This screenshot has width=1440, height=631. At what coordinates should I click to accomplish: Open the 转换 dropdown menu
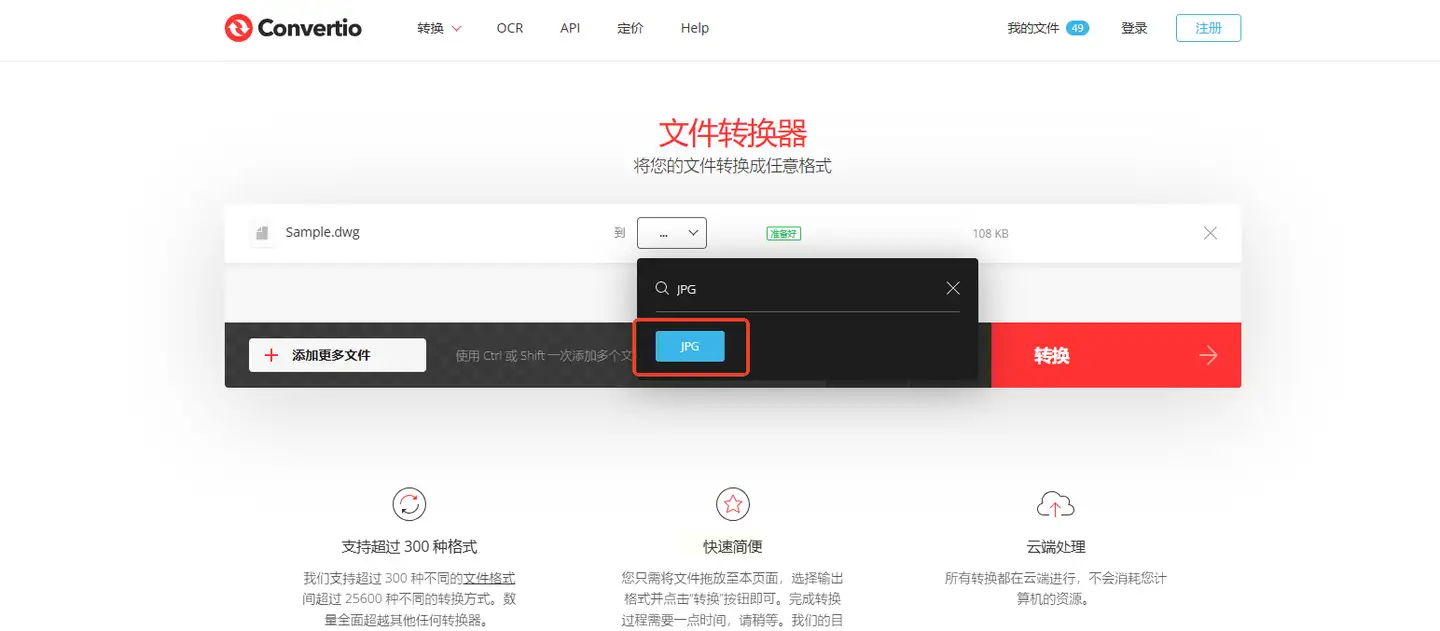[439, 28]
